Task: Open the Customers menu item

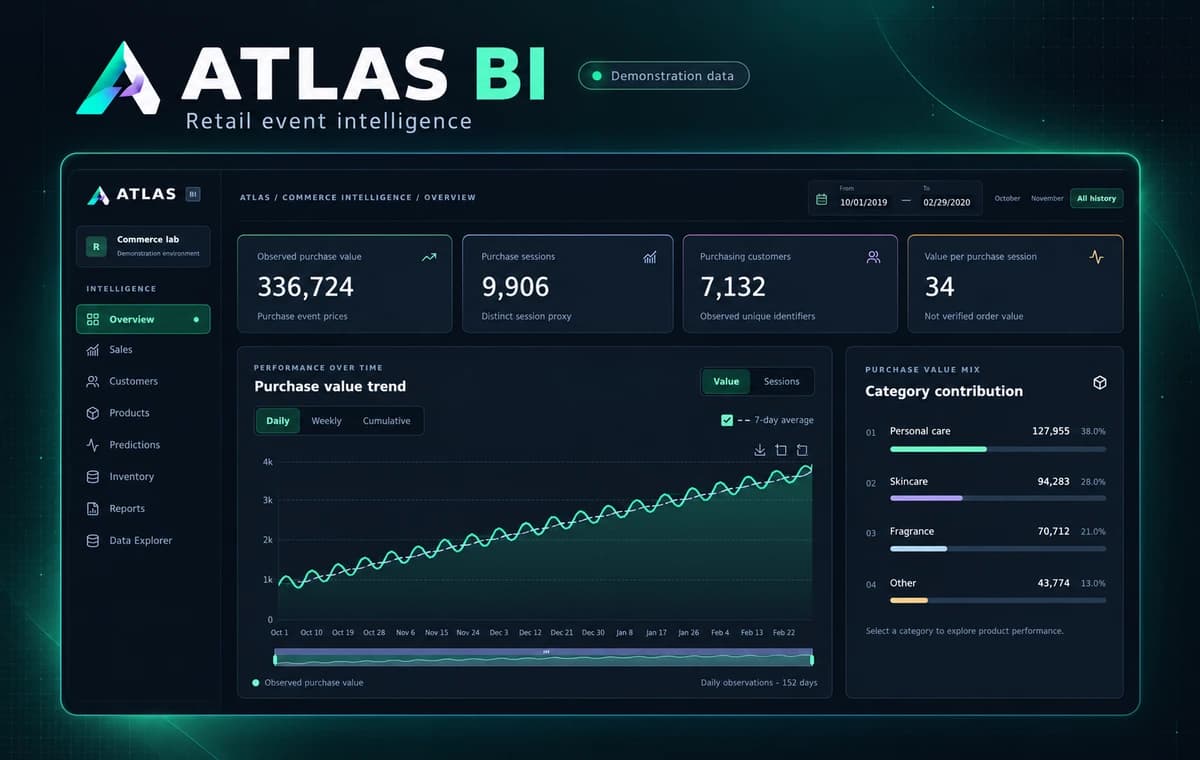Action: 143,381
